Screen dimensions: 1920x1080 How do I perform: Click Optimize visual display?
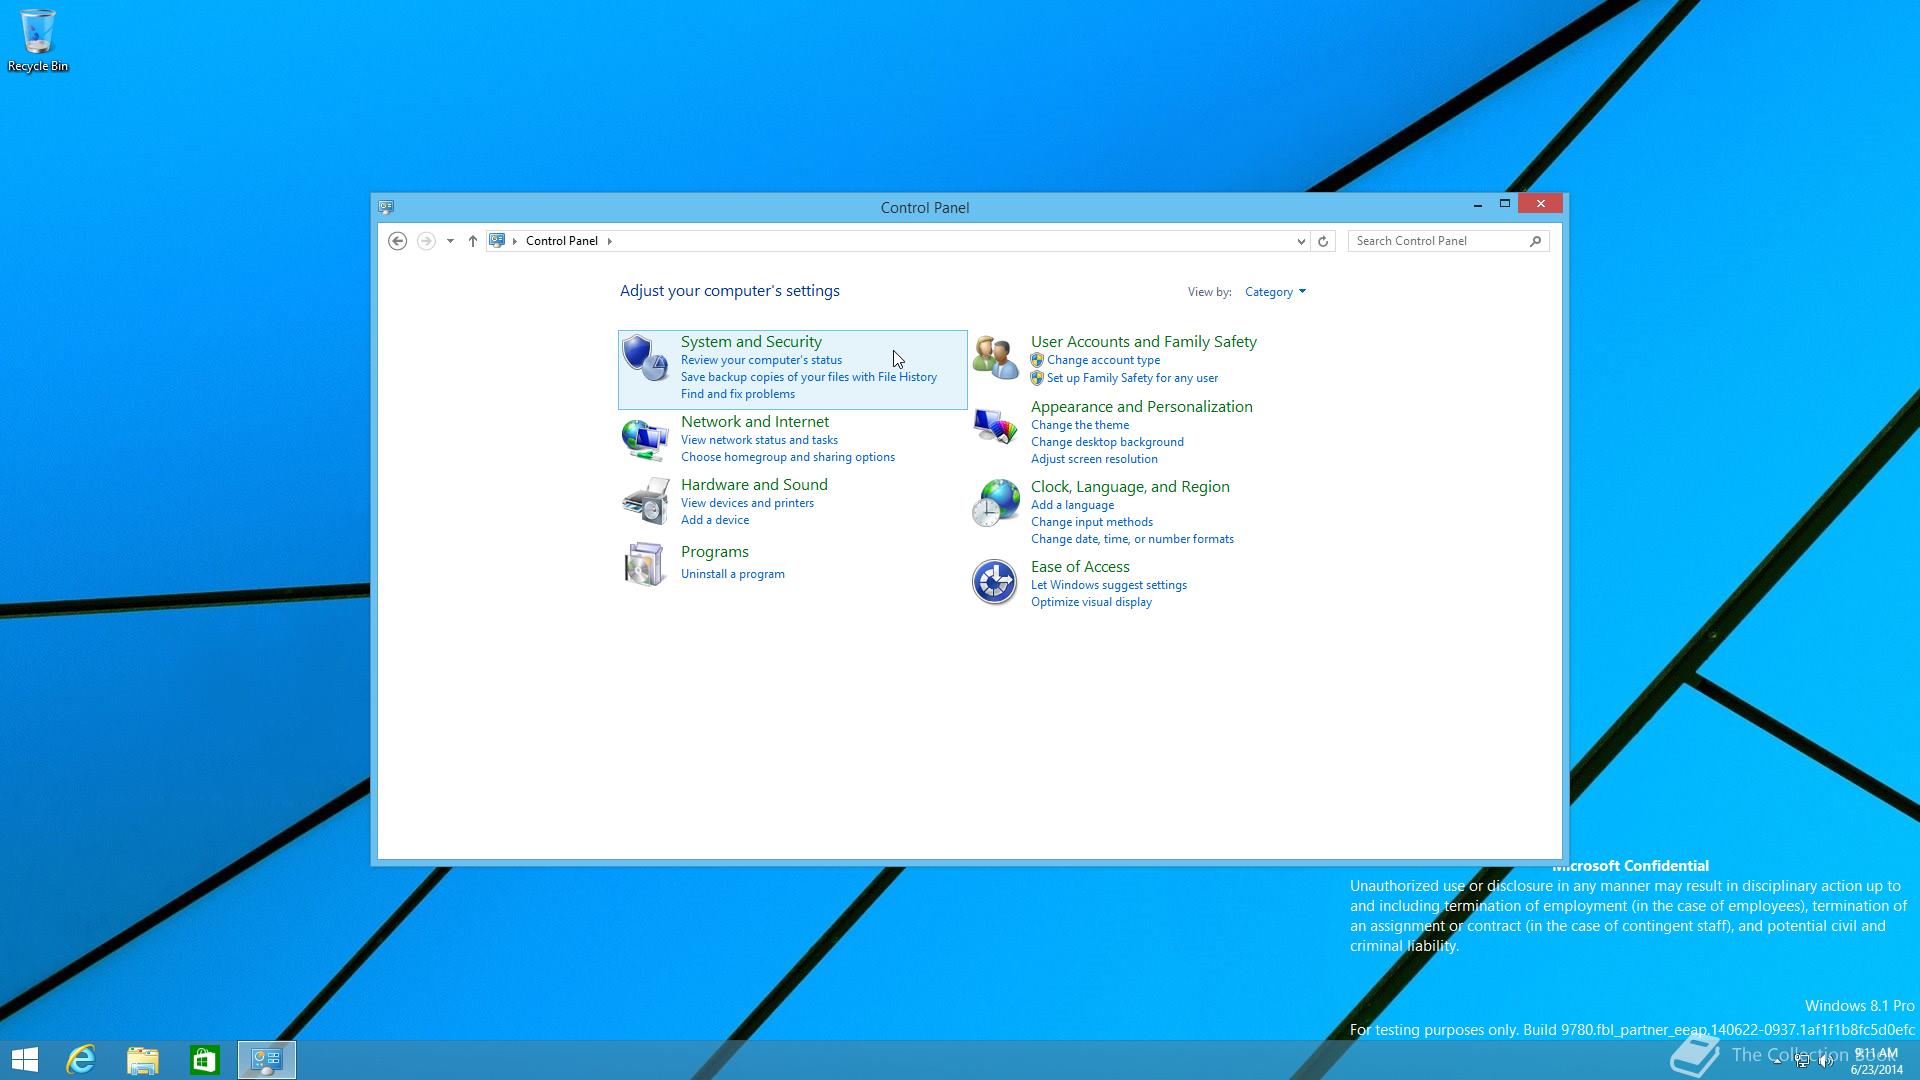click(x=1091, y=602)
